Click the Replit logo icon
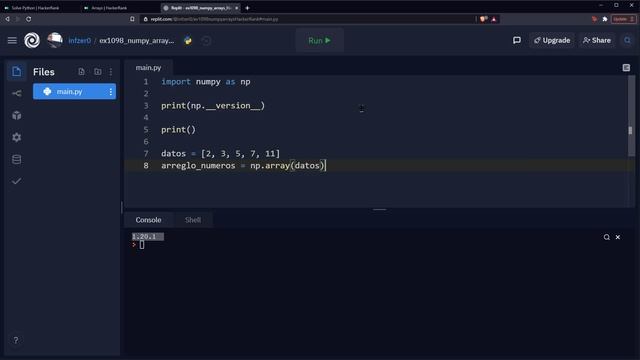Image resolution: width=640 pixels, height=360 pixels. pyautogui.click(x=32, y=40)
